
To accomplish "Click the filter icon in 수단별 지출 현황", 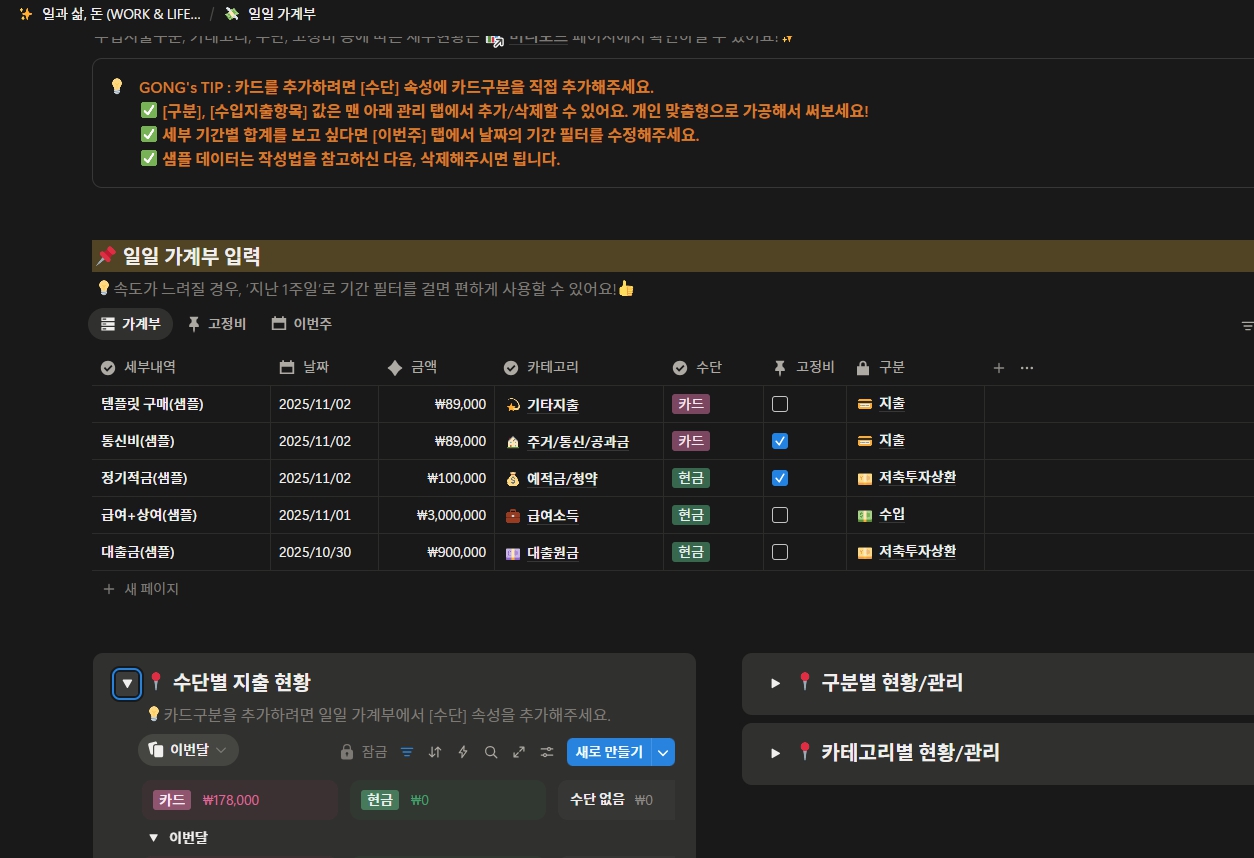I will coord(407,752).
